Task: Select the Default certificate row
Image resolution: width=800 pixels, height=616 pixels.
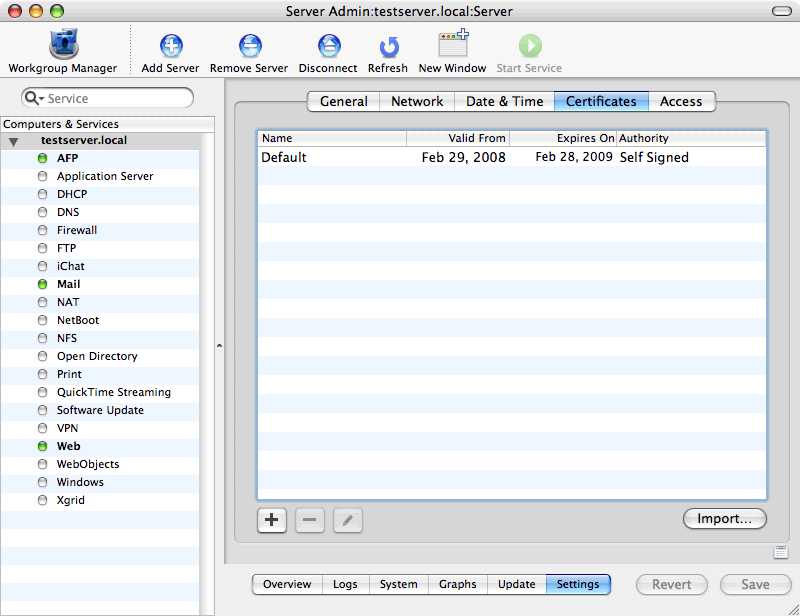Action: pos(511,157)
